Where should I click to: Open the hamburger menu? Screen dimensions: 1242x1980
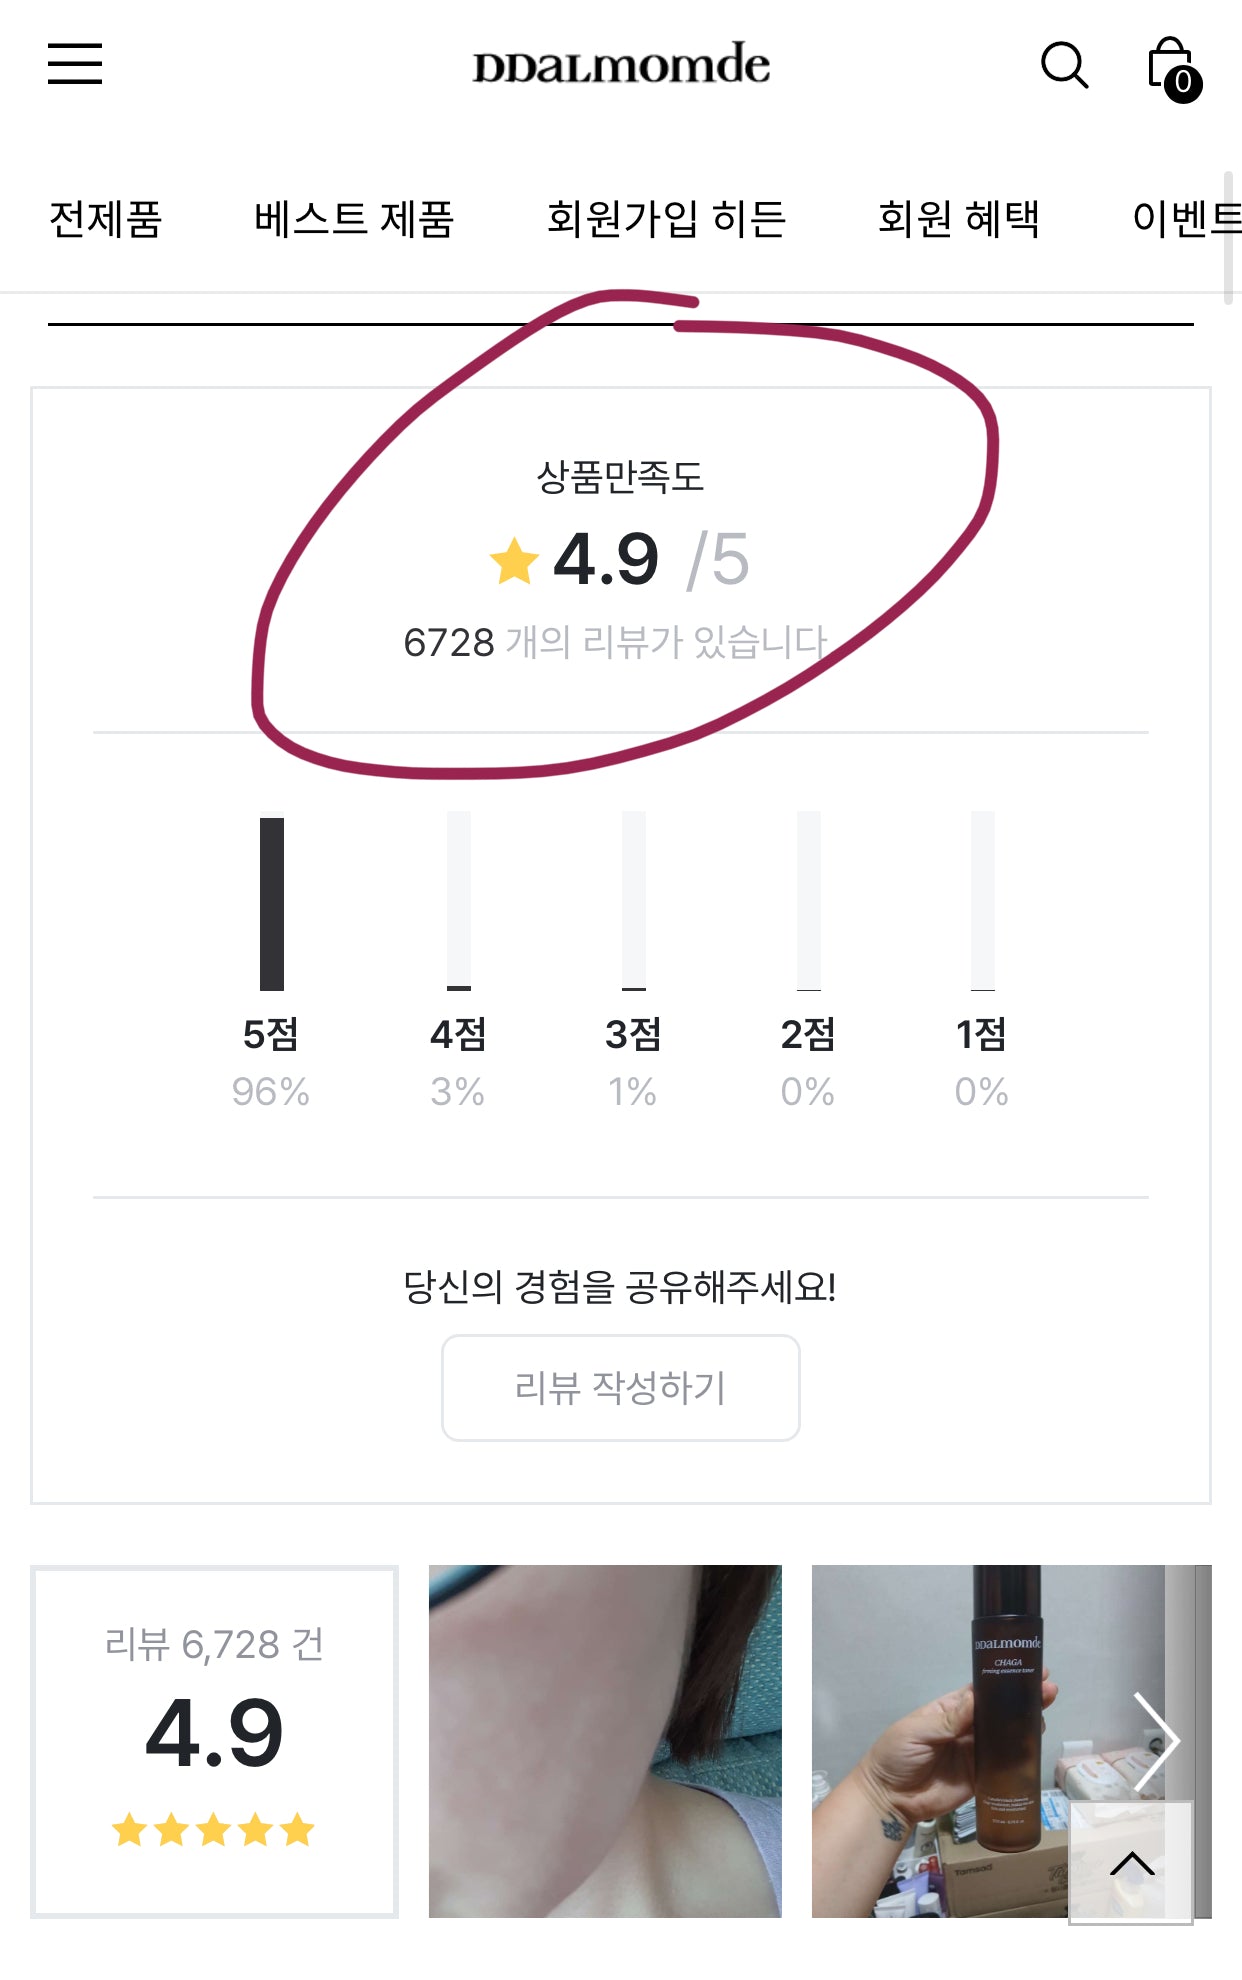tap(75, 64)
